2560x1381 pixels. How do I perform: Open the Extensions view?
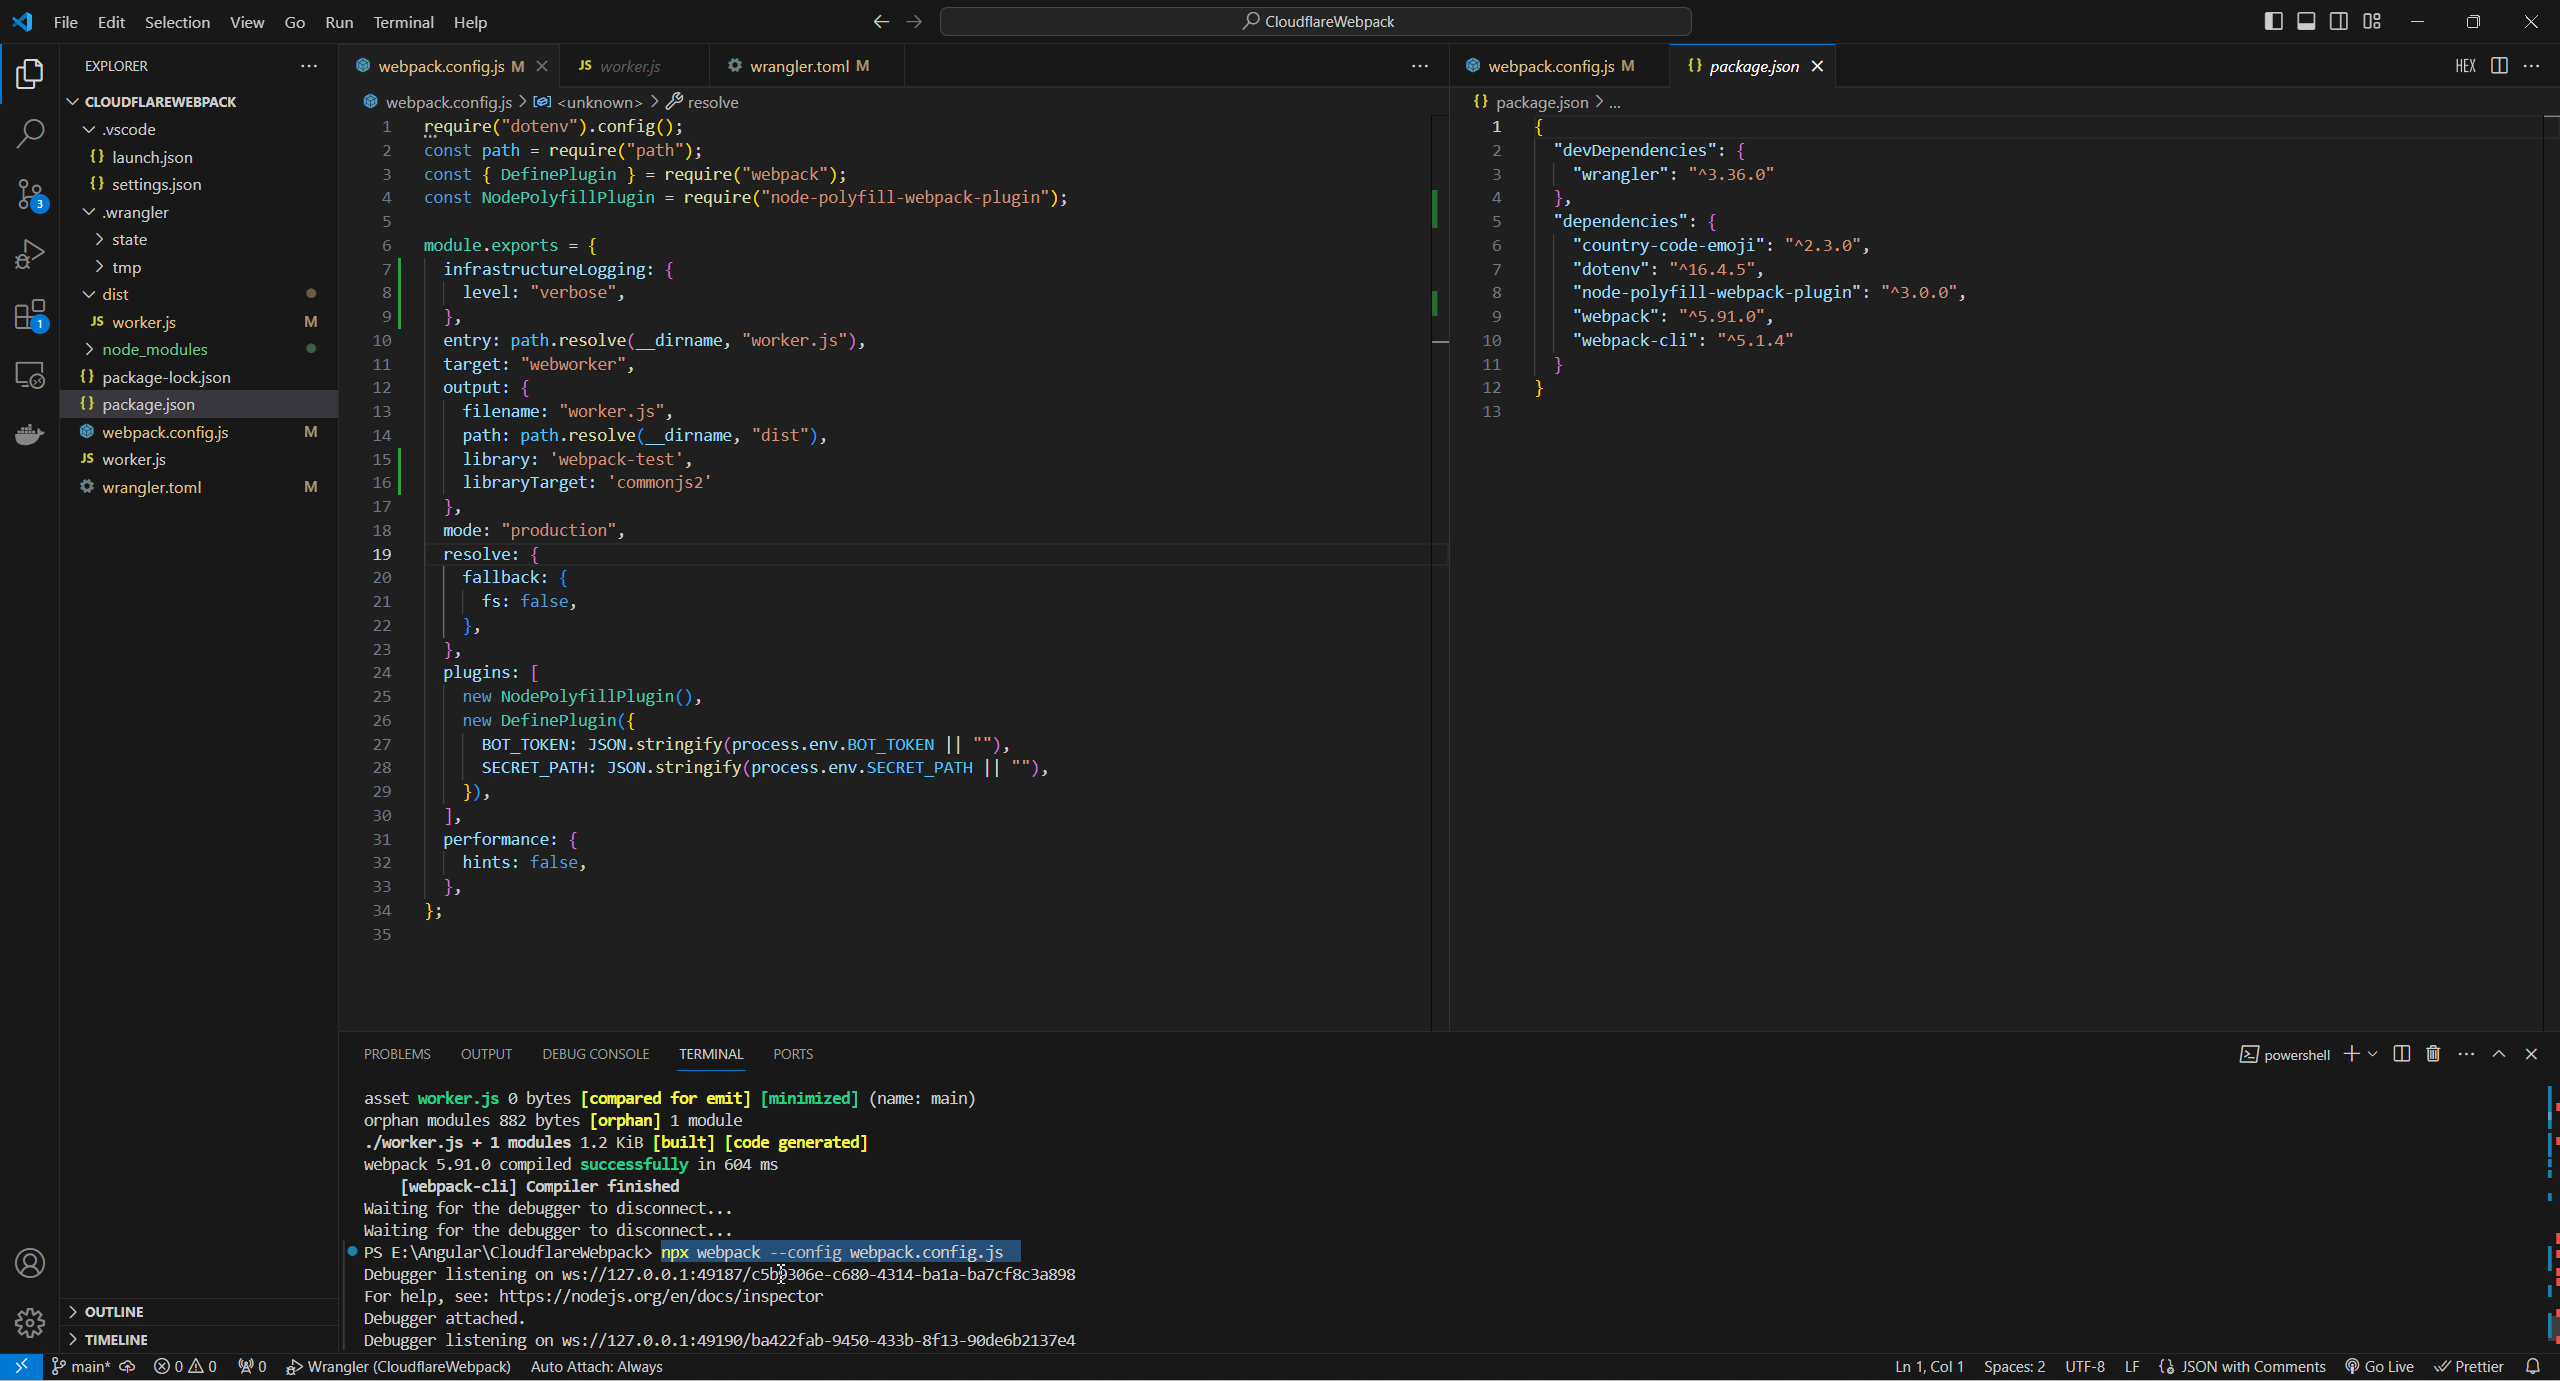30,316
